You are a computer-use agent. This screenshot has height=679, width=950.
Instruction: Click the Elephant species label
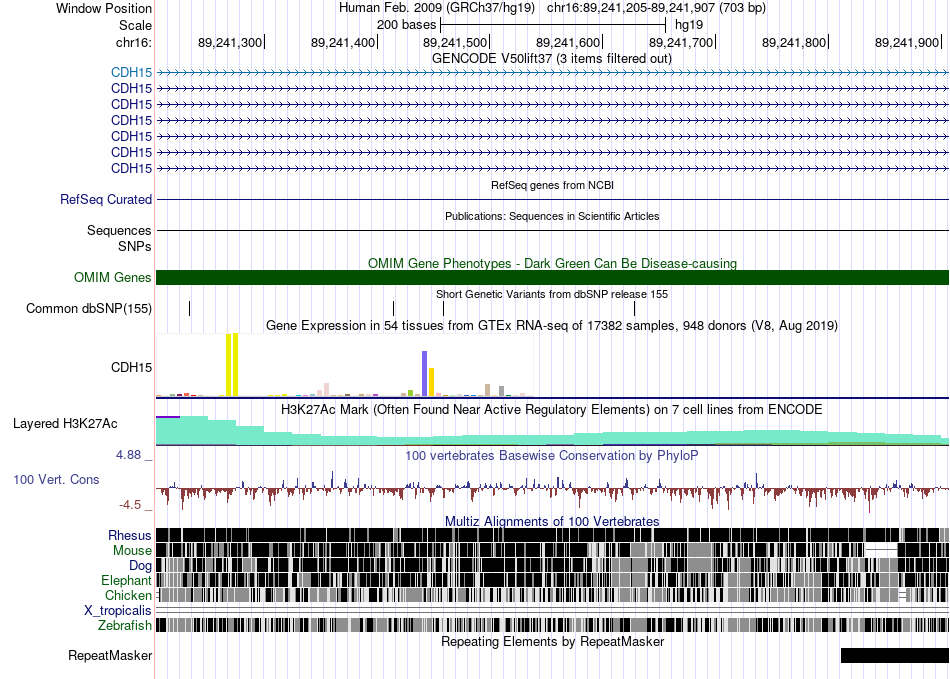point(126,580)
